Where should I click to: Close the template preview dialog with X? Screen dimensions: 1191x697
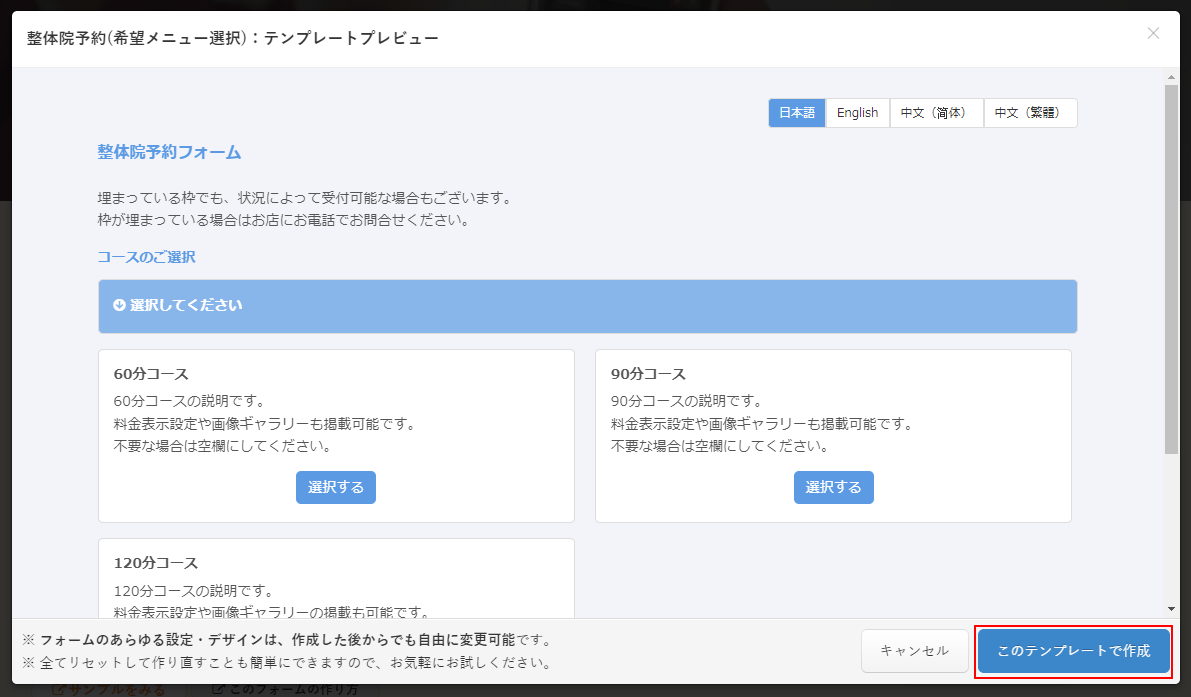coord(1153,33)
